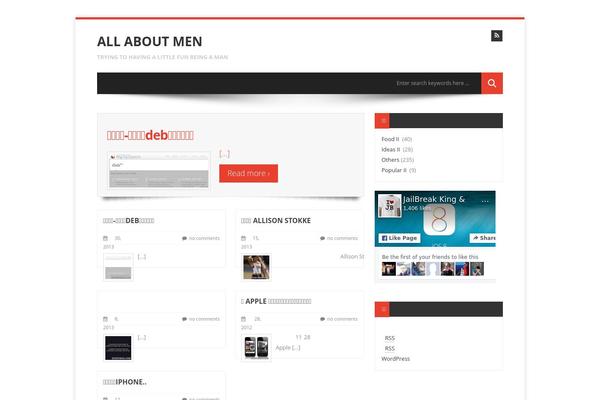Click the first RSS link in sidebar
Image resolution: width=600 pixels, height=400 pixels.
click(390, 338)
